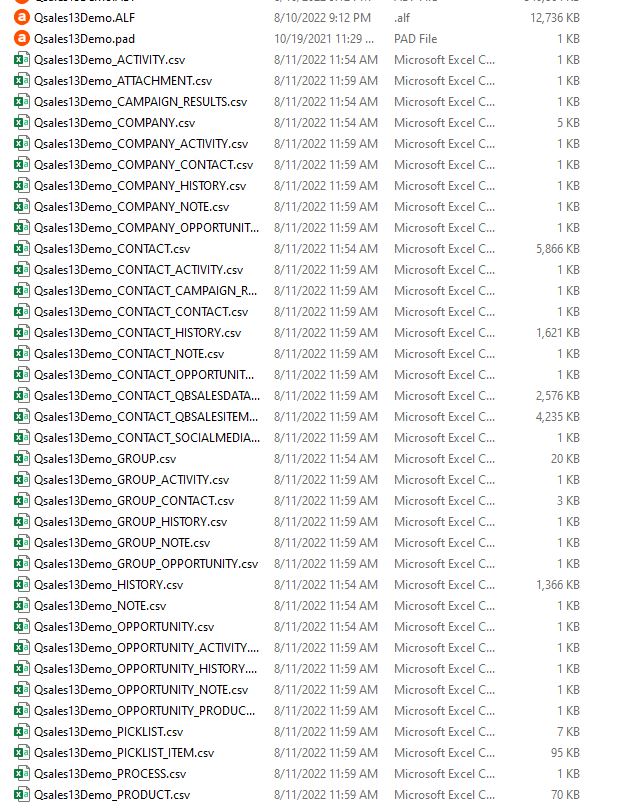Select file name Qsales13Demo.pad

click(85, 39)
